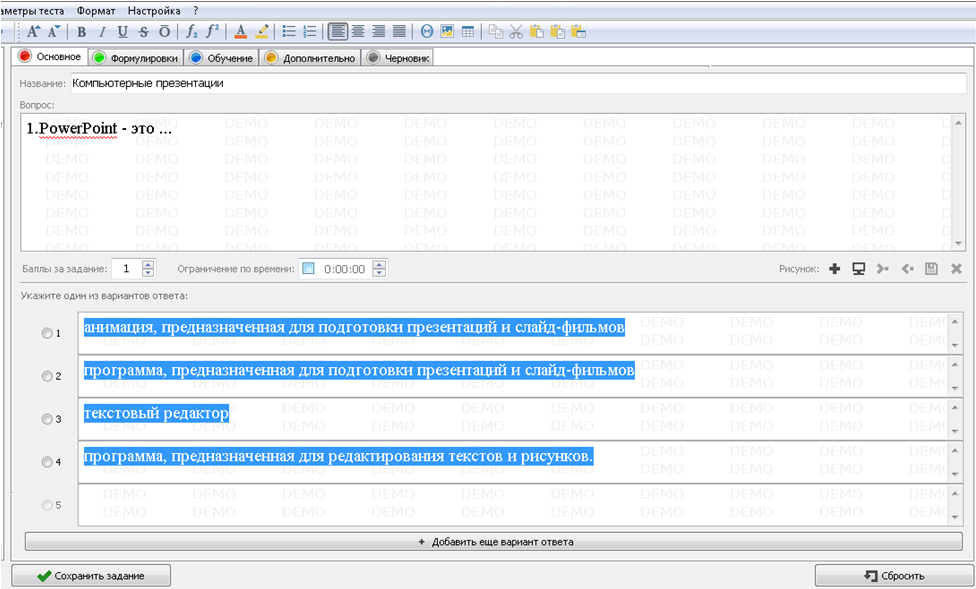This screenshot has height=589, width=976.
Task: Click the third Paste special icon
Action: pyautogui.click(x=578, y=31)
